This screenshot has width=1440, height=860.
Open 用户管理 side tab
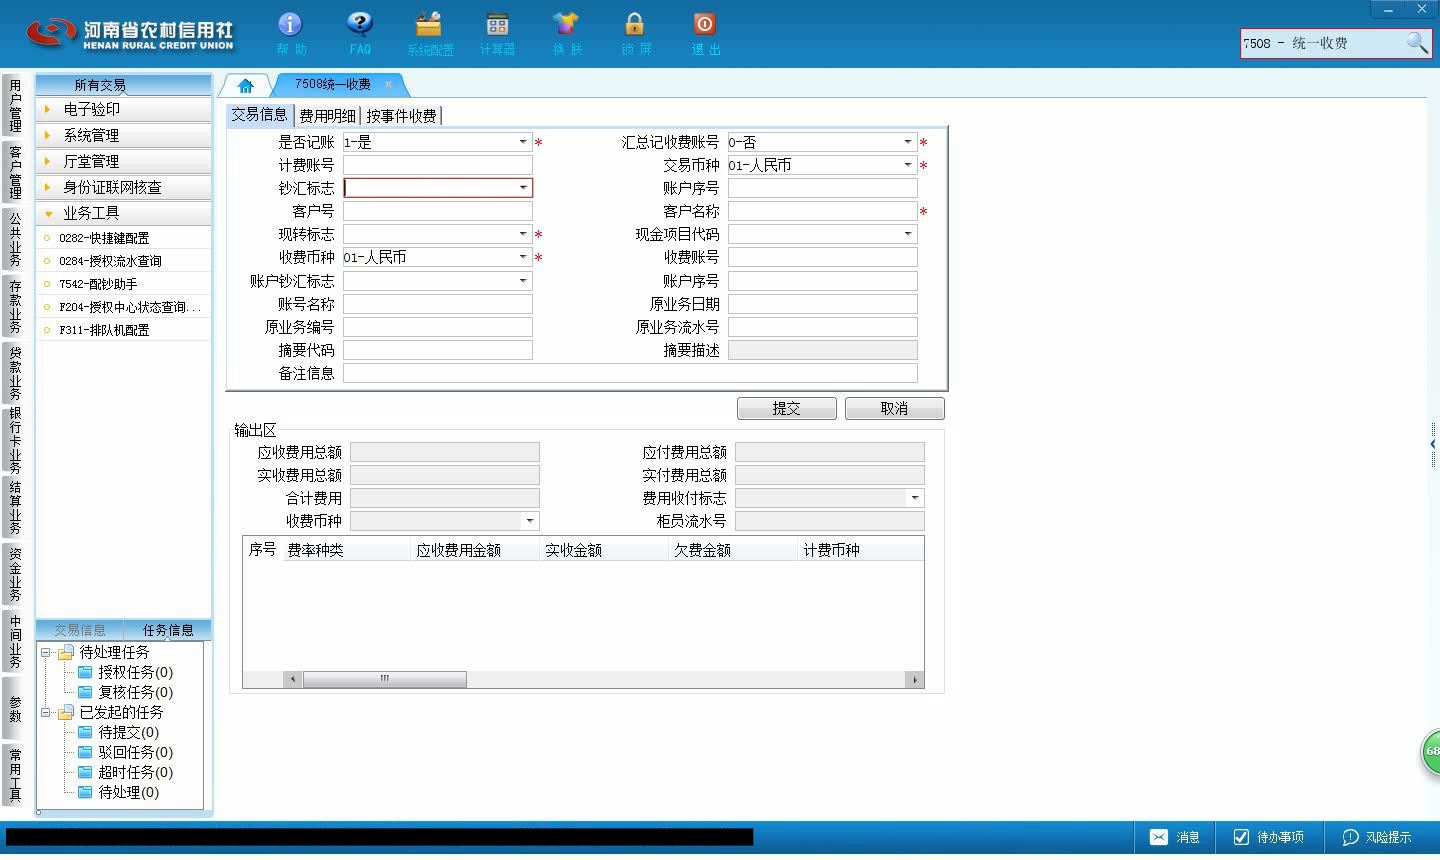pyautogui.click(x=15, y=105)
